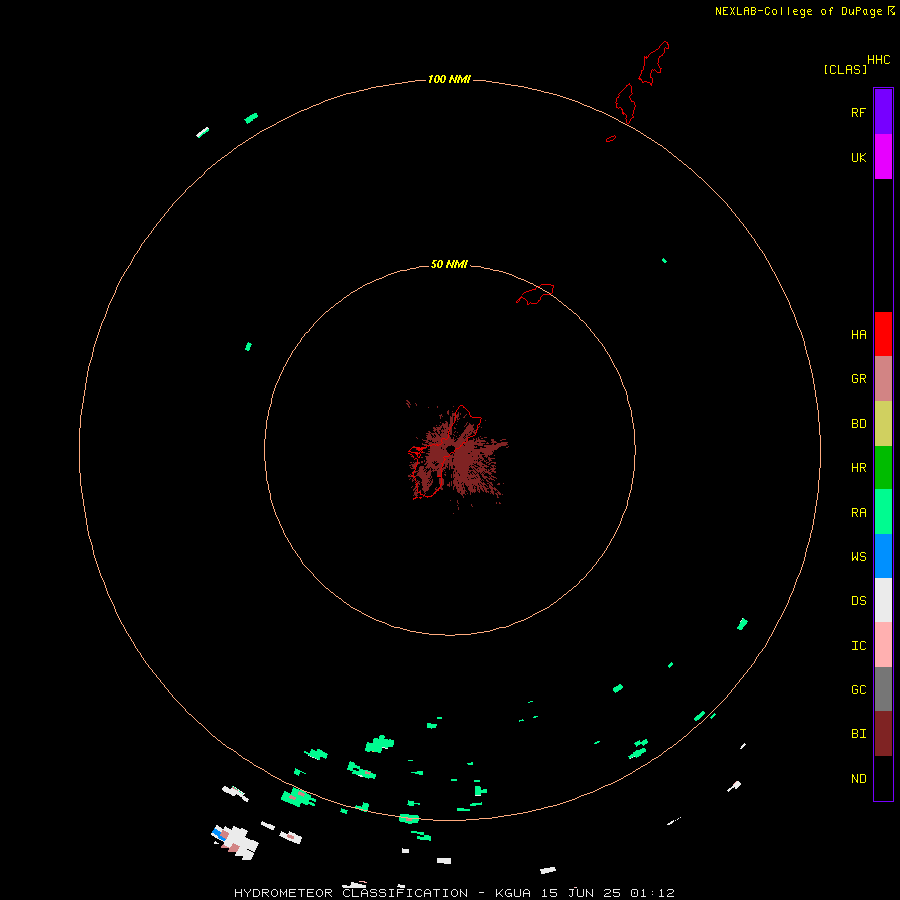Click the DS legend label
Screen dimensions: 900x900
[858, 601]
